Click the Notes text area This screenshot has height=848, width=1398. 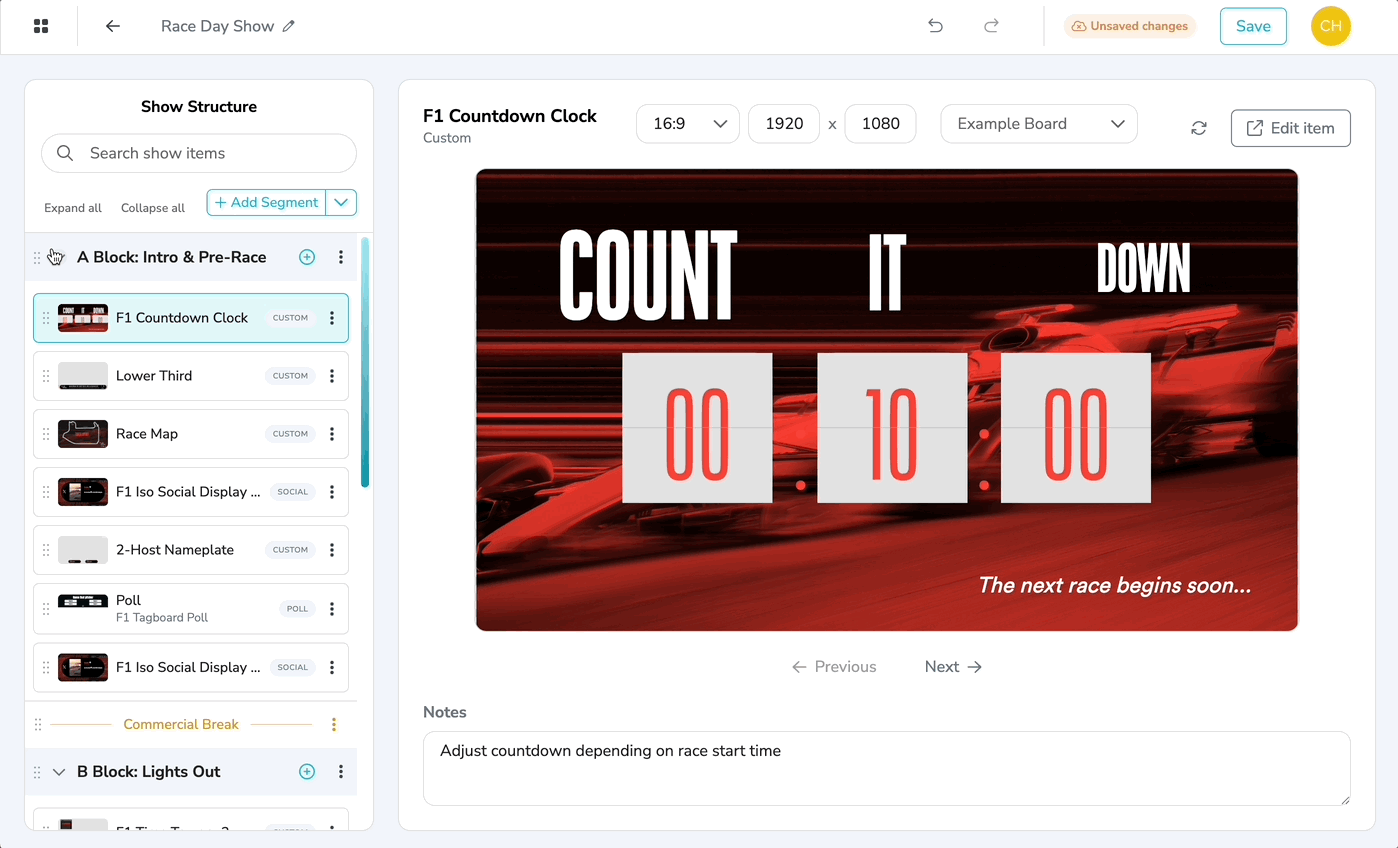tap(887, 768)
